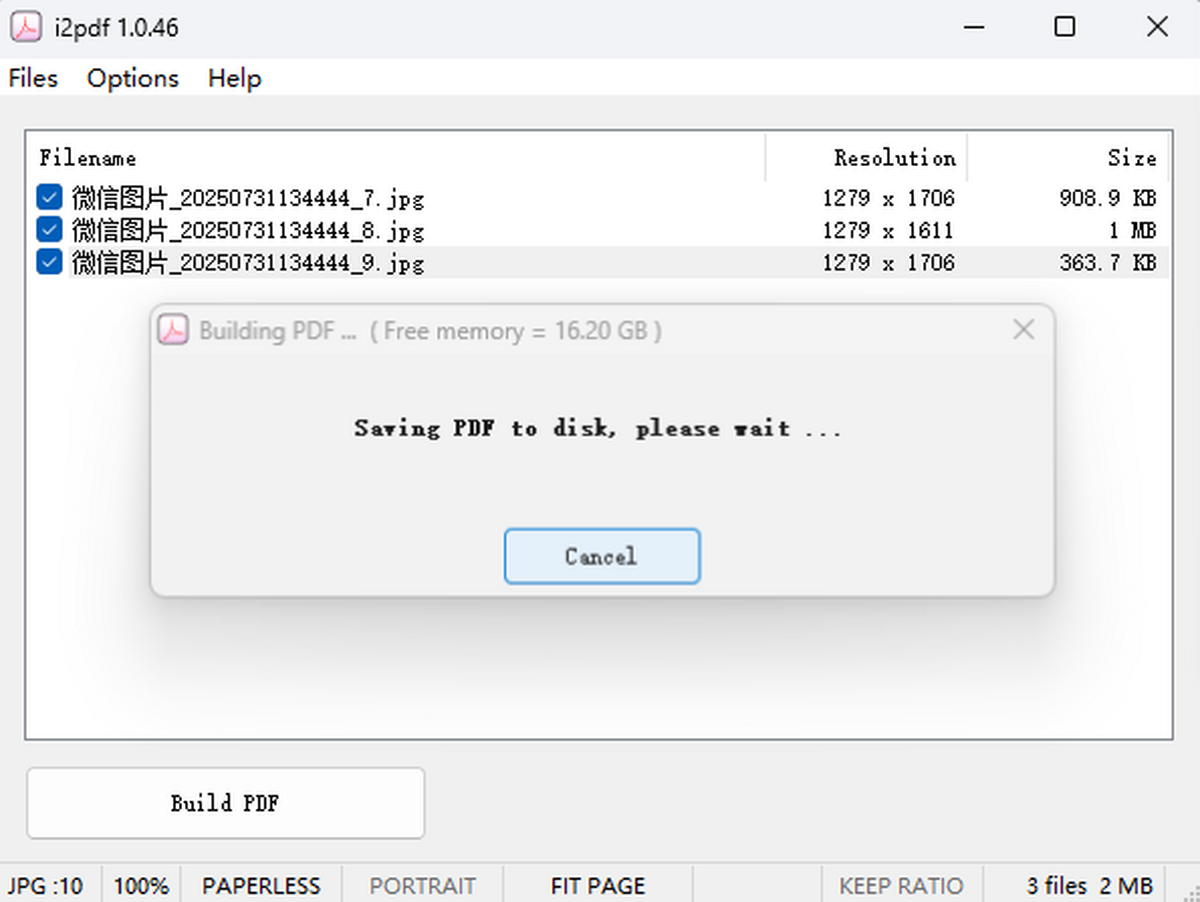This screenshot has height=902, width=1200.
Task: Click the i2pdf PDF icon in the title bar
Action: (x=26, y=27)
